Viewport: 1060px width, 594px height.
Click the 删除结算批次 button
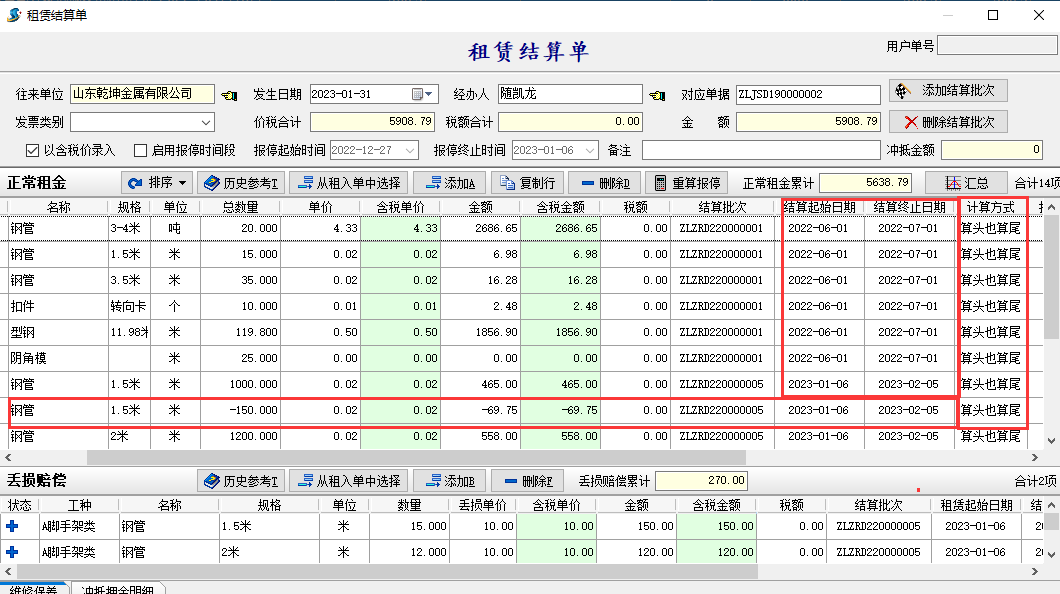tap(948, 122)
